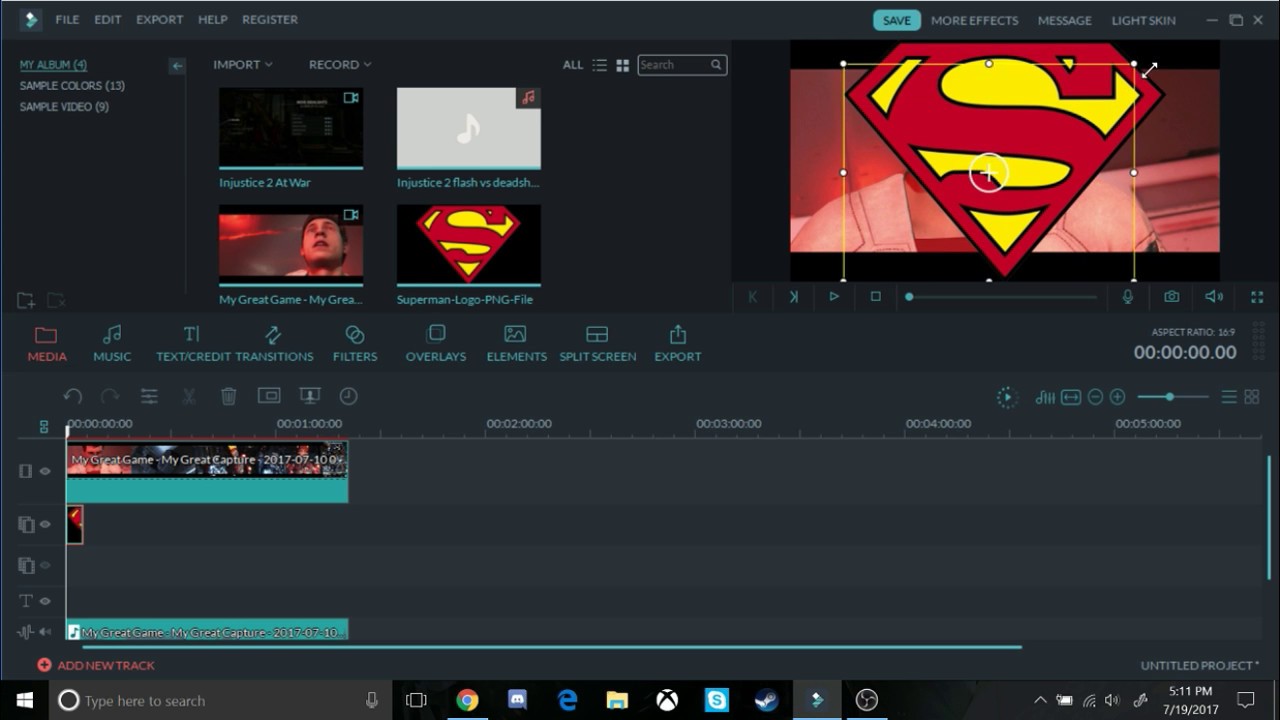Click ADD NEW TRACK below the timeline
The image size is (1280, 720).
click(x=97, y=664)
